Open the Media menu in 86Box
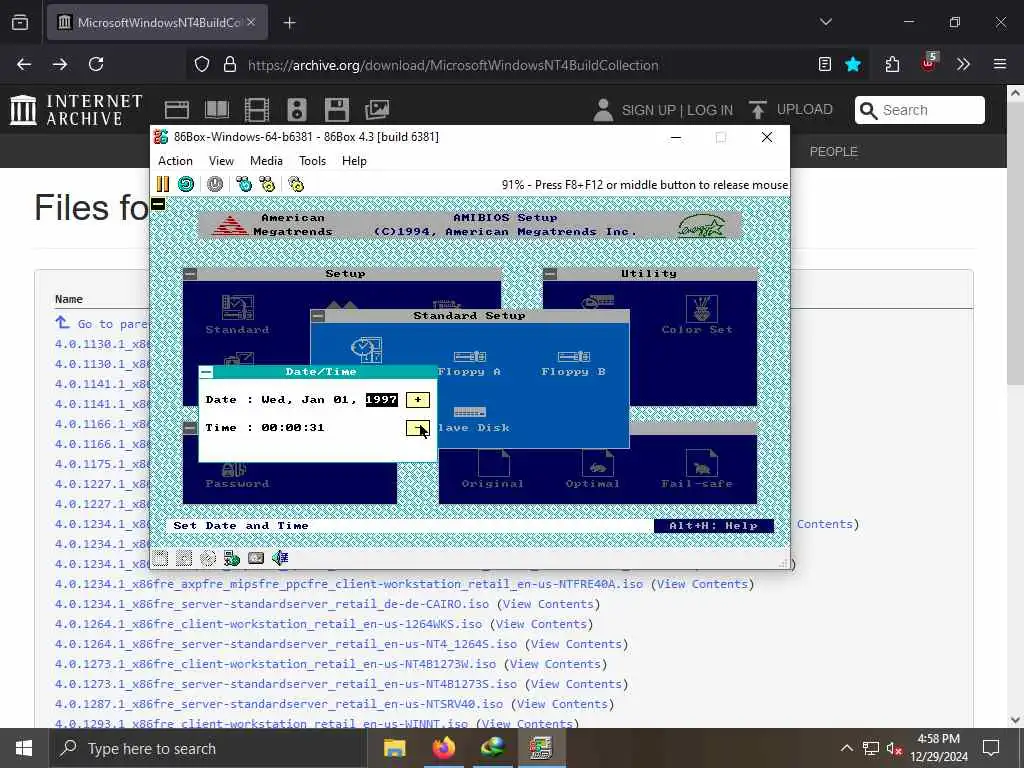The image size is (1024, 768). [266, 161]
